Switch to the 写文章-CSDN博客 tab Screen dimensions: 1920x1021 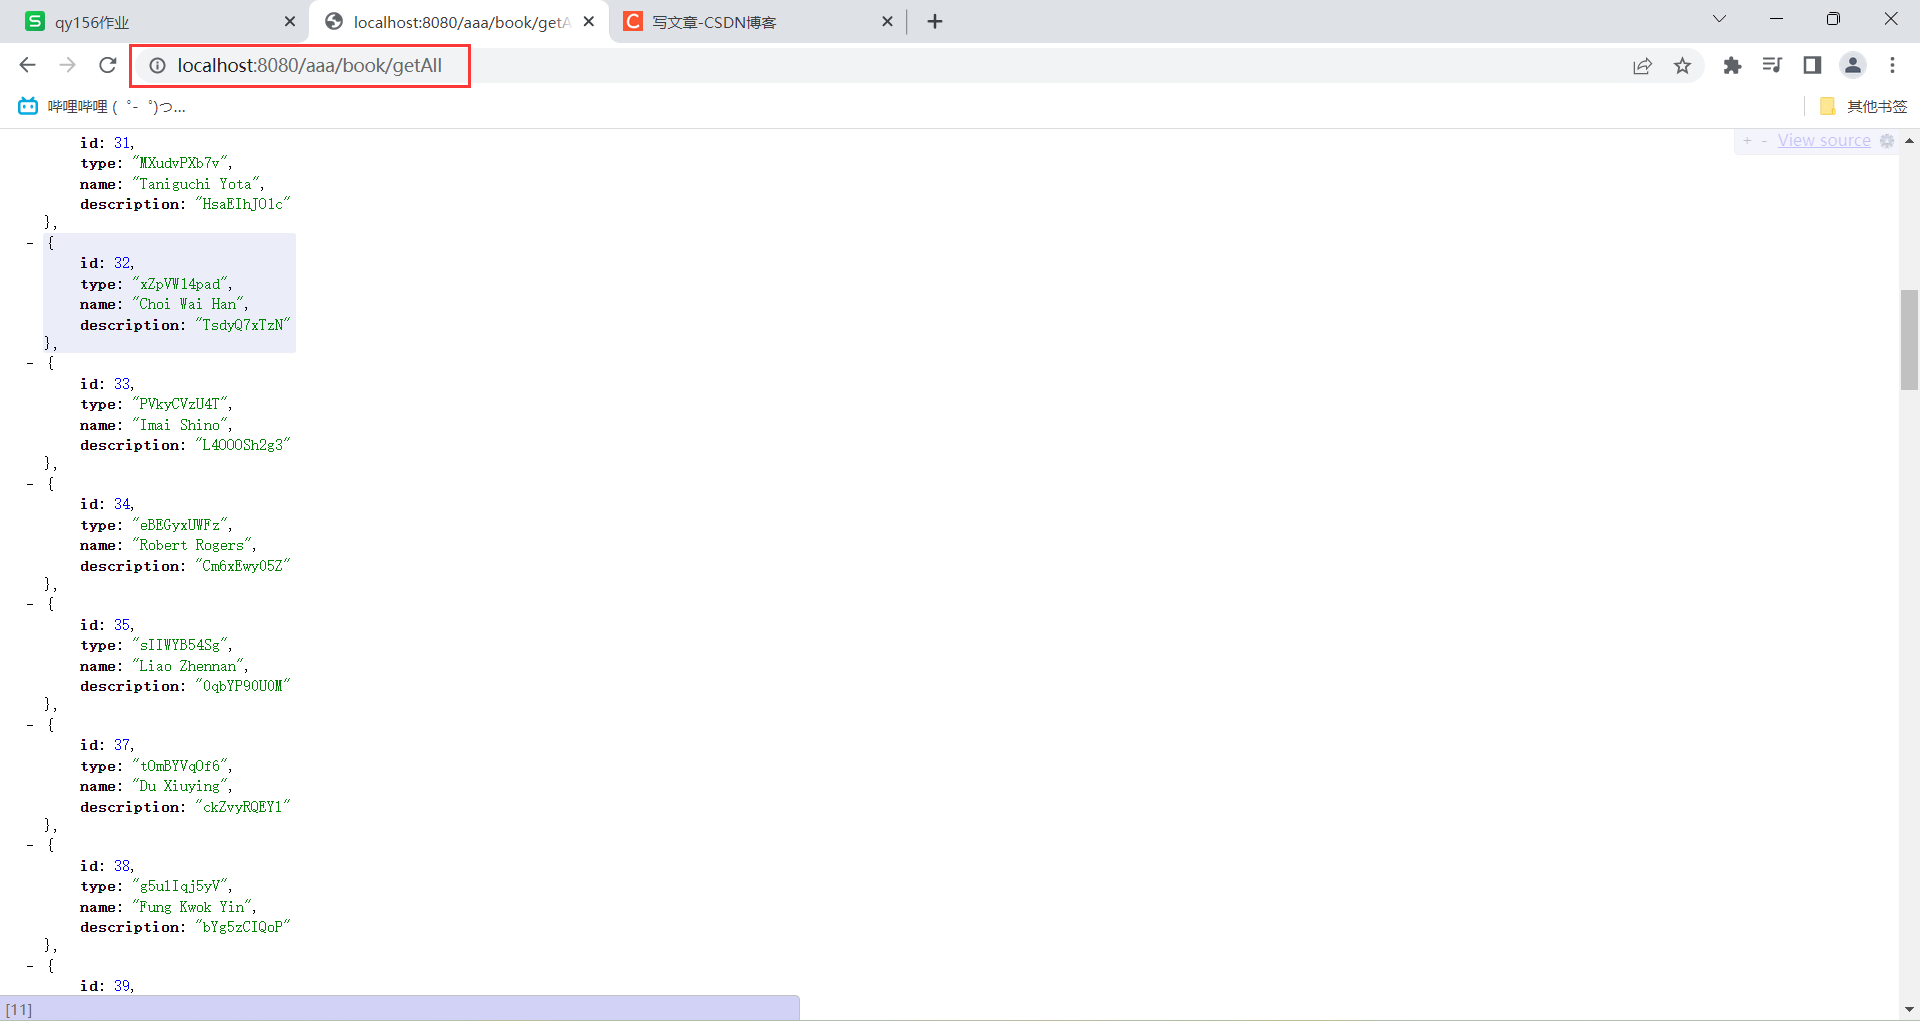click(756, 21)
